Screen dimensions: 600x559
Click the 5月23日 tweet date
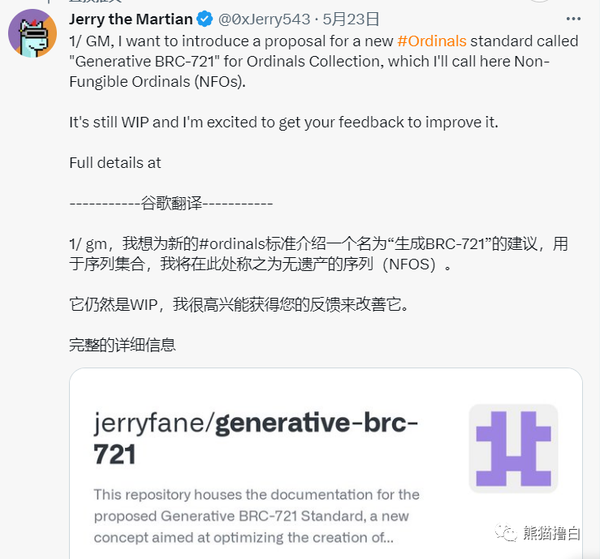pyautogui.click(x=351, y=19)
